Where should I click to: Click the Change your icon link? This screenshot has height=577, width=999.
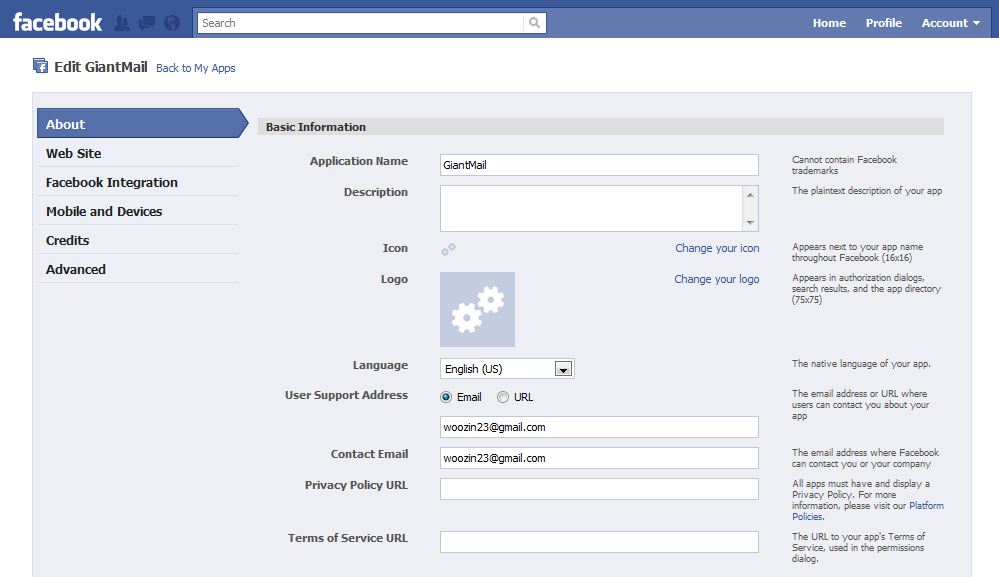[x=717, y=248]
